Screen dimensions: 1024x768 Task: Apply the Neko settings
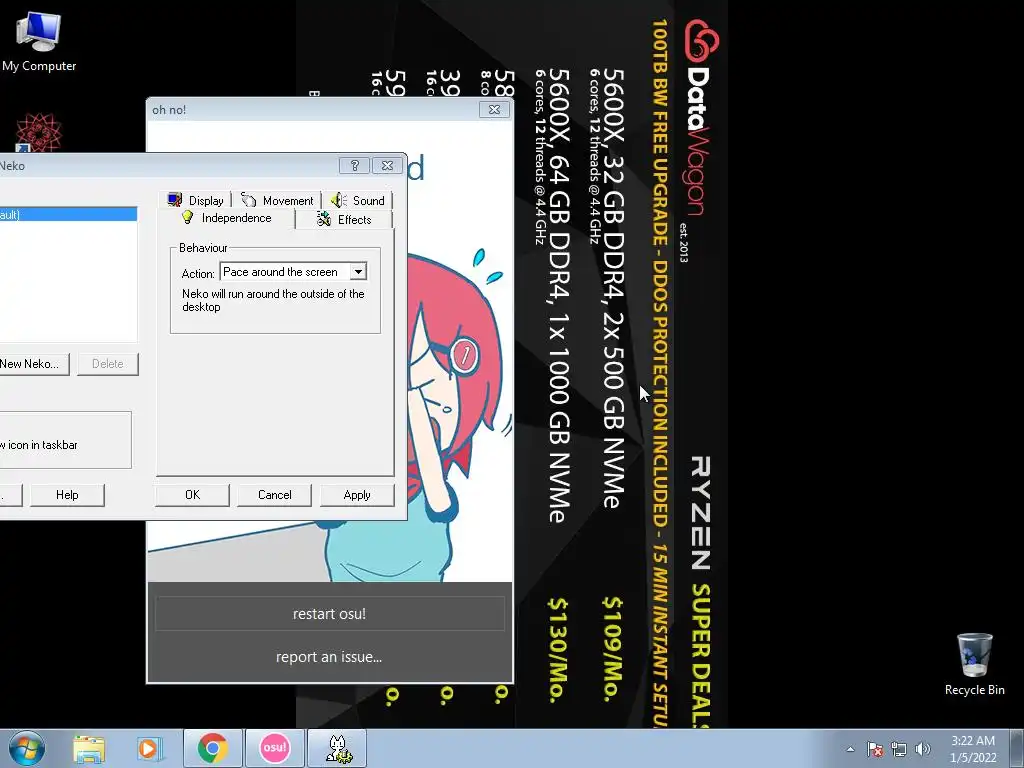[x=357, y=495]
